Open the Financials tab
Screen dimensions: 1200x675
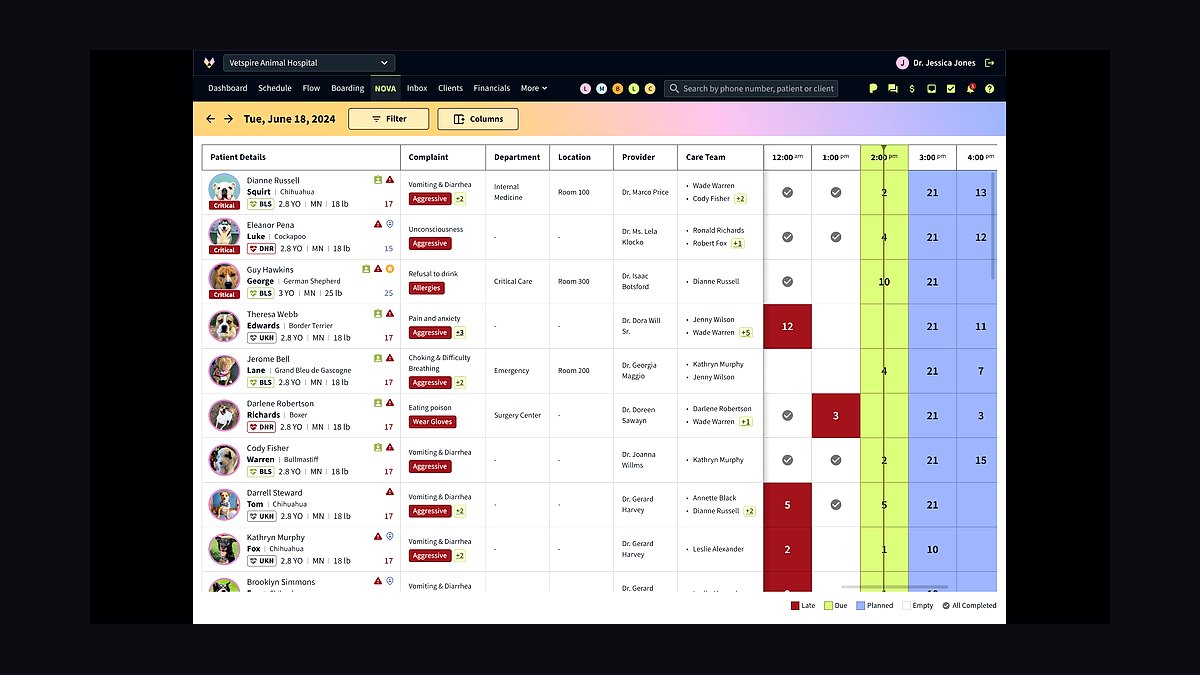[492, 88]
